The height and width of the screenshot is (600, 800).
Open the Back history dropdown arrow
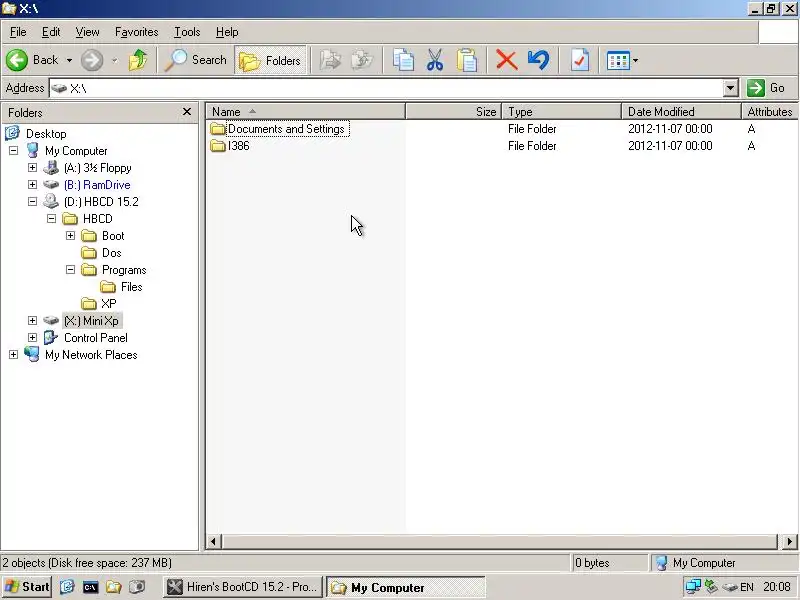(69, 60)
